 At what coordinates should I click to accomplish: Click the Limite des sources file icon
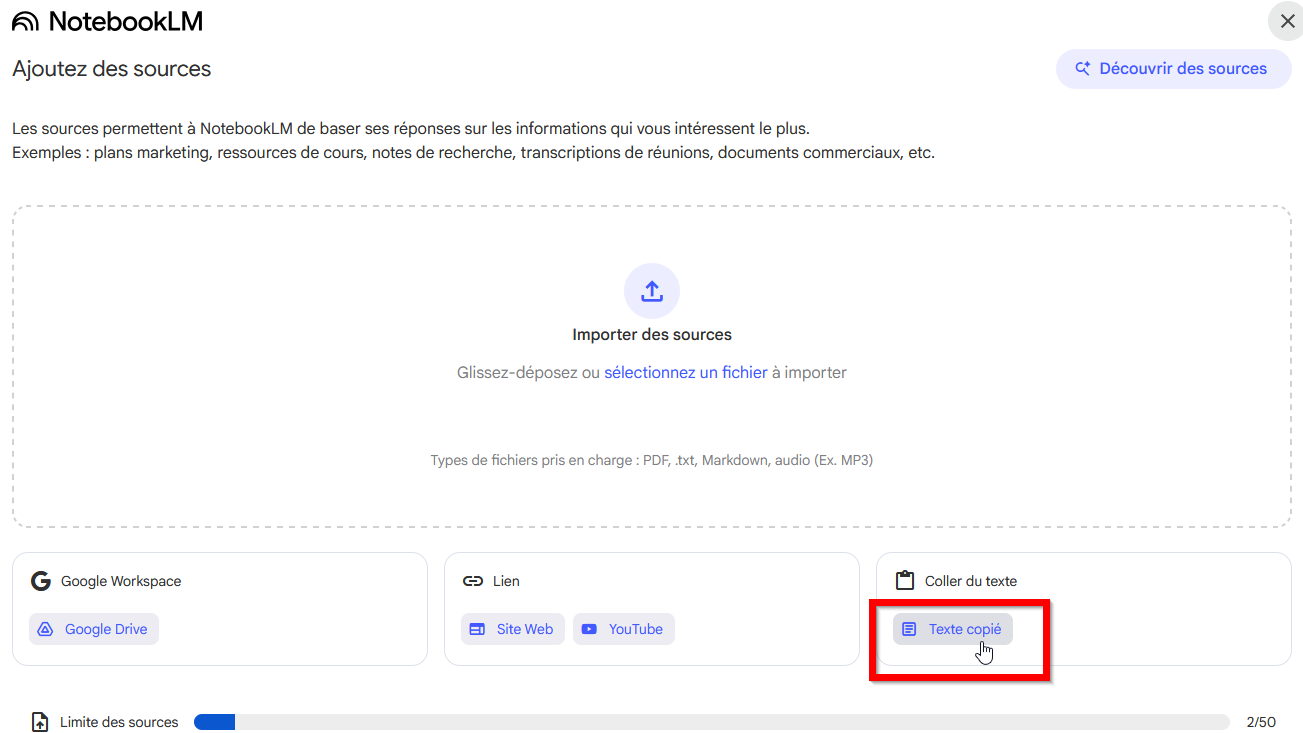(40, 722)
